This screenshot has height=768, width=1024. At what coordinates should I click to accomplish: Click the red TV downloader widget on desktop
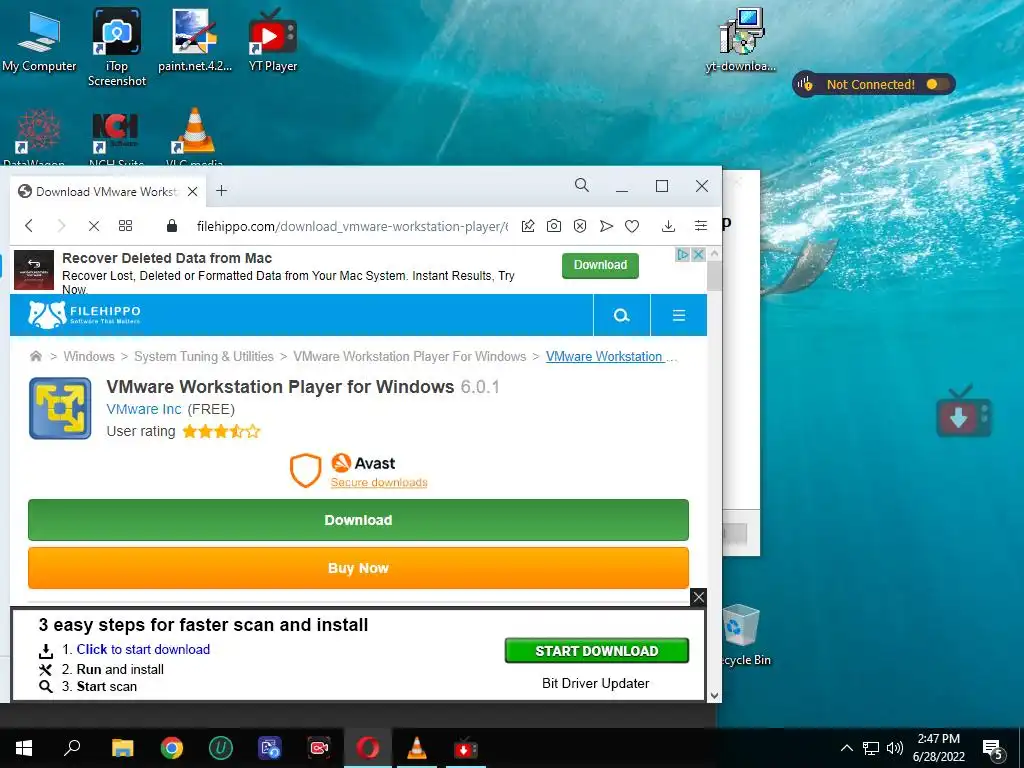(963, 413)
